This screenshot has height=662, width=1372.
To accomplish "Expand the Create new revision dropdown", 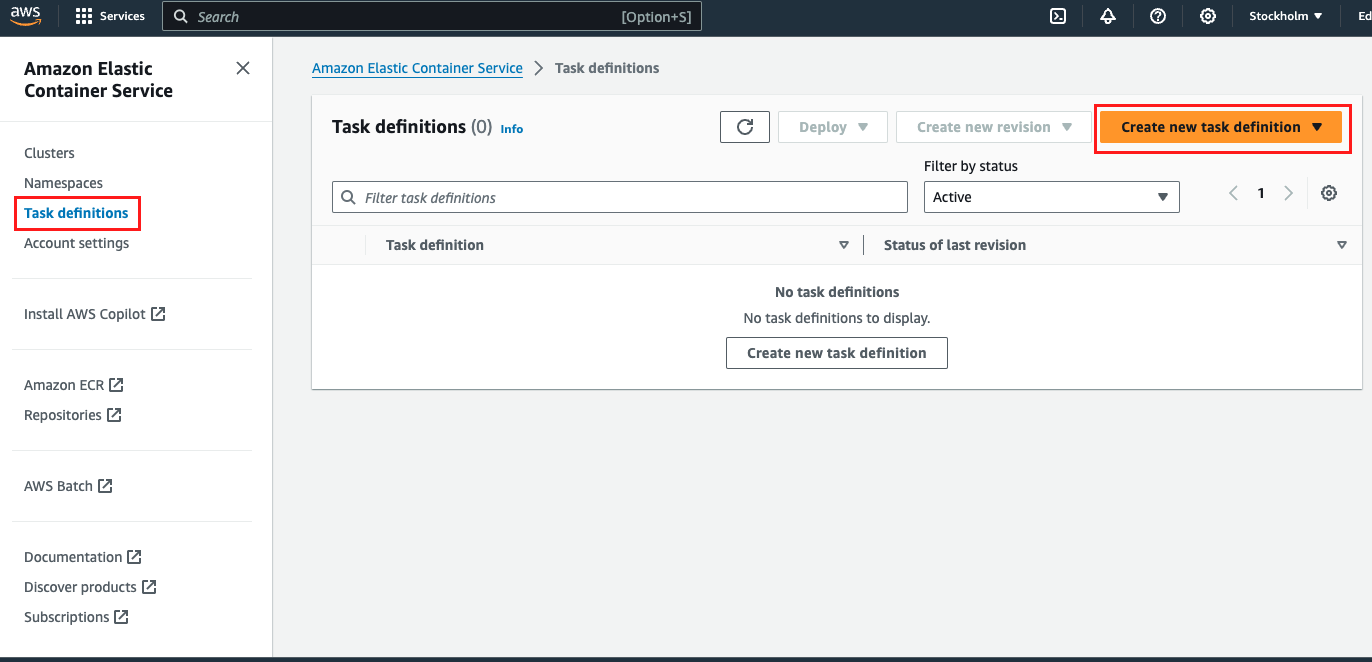I will click(x=994, y=127).
